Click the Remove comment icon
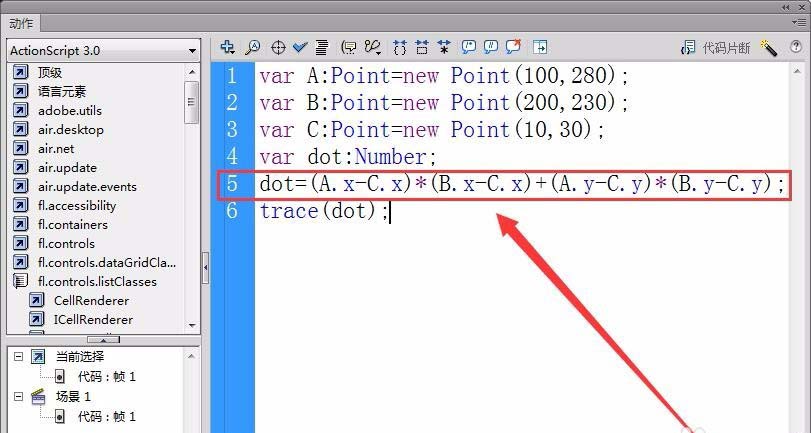 [x=513, y=47]
